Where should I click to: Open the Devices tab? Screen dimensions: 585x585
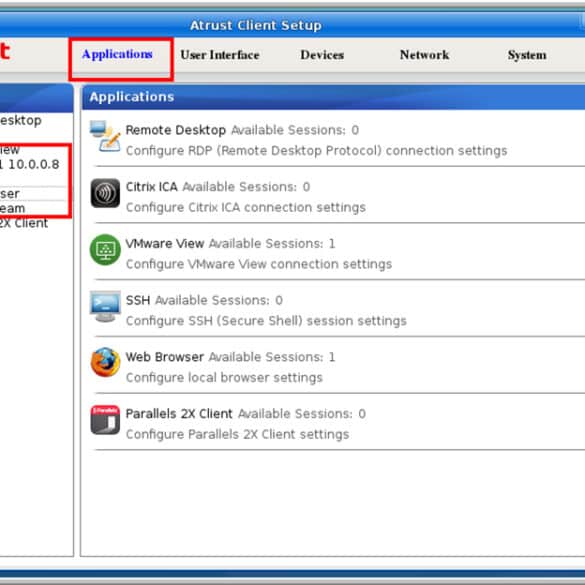click(x=322, y=55)
